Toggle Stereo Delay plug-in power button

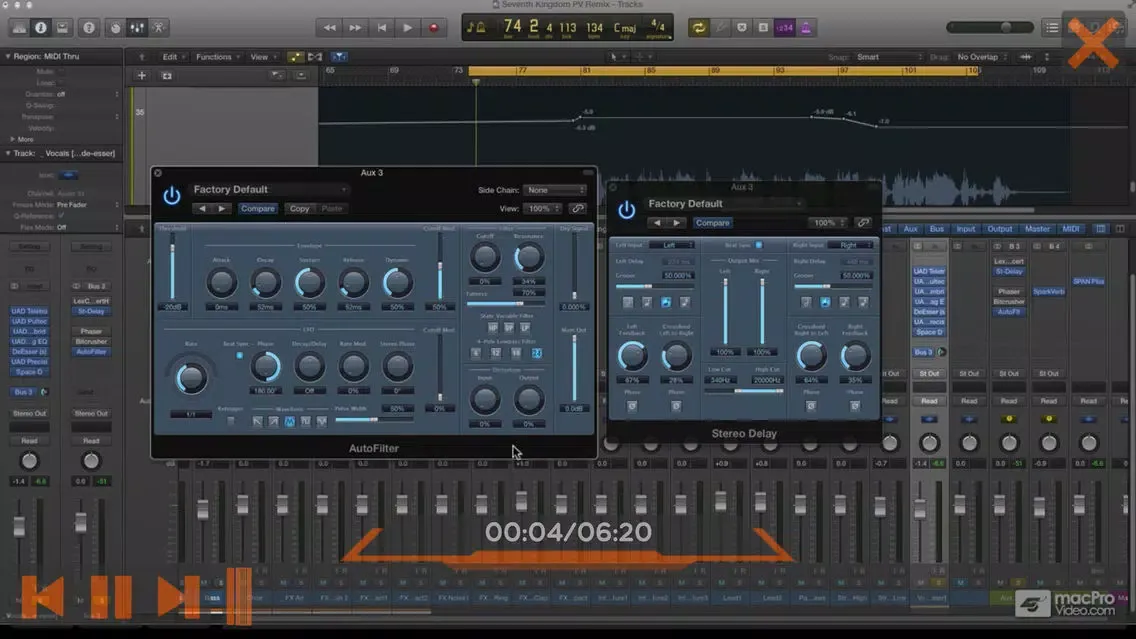(627, 210)
